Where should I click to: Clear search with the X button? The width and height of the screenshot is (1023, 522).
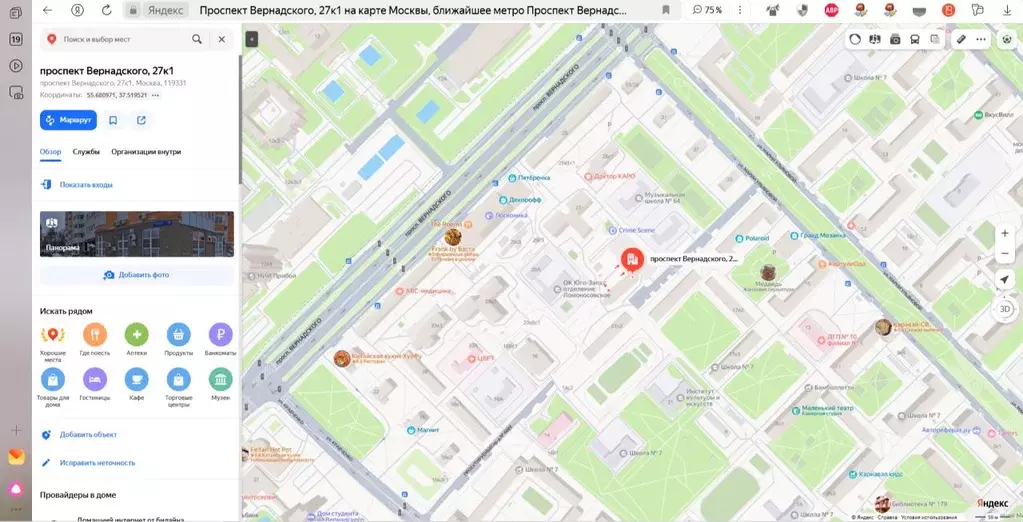point(222,39)
